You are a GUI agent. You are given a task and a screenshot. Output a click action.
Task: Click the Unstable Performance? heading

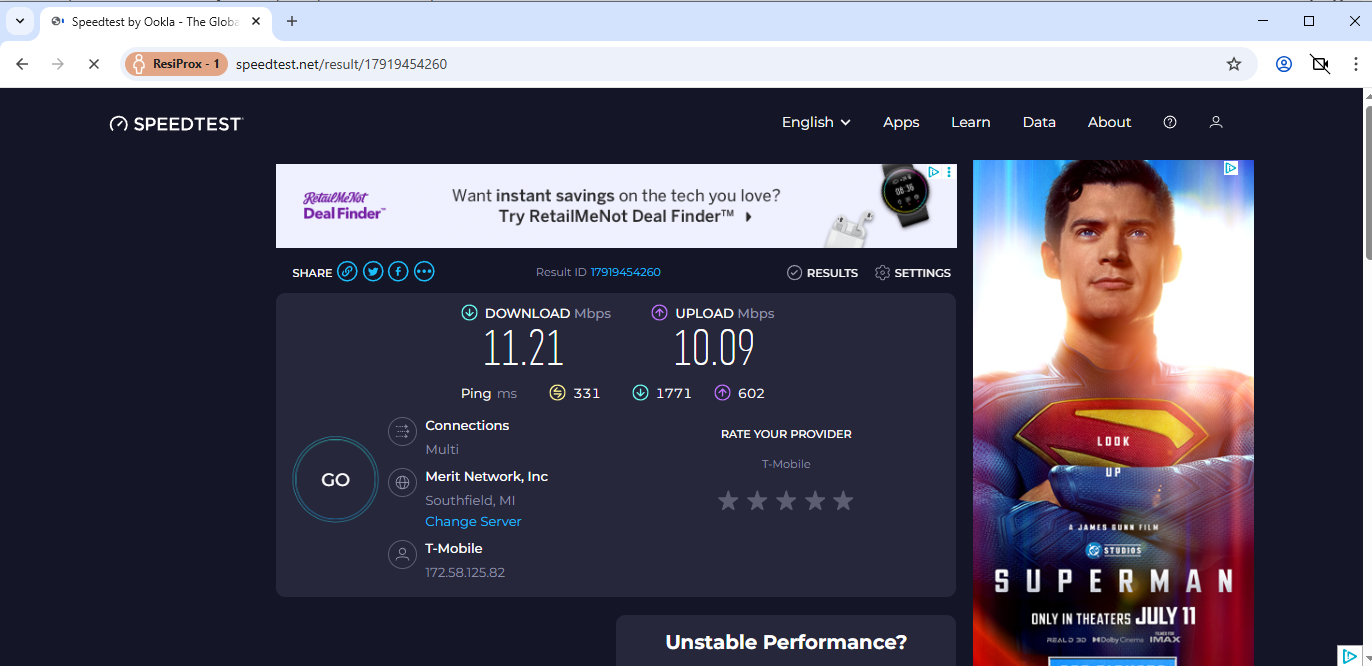point(786,642)
